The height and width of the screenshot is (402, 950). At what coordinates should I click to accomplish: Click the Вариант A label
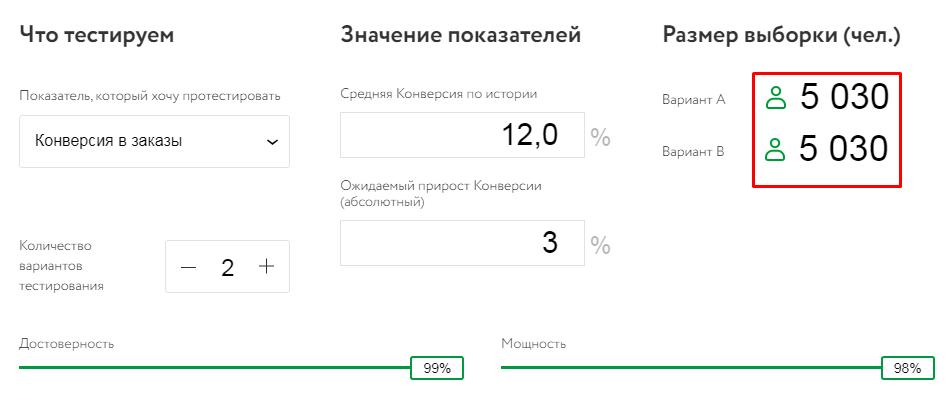693,100
